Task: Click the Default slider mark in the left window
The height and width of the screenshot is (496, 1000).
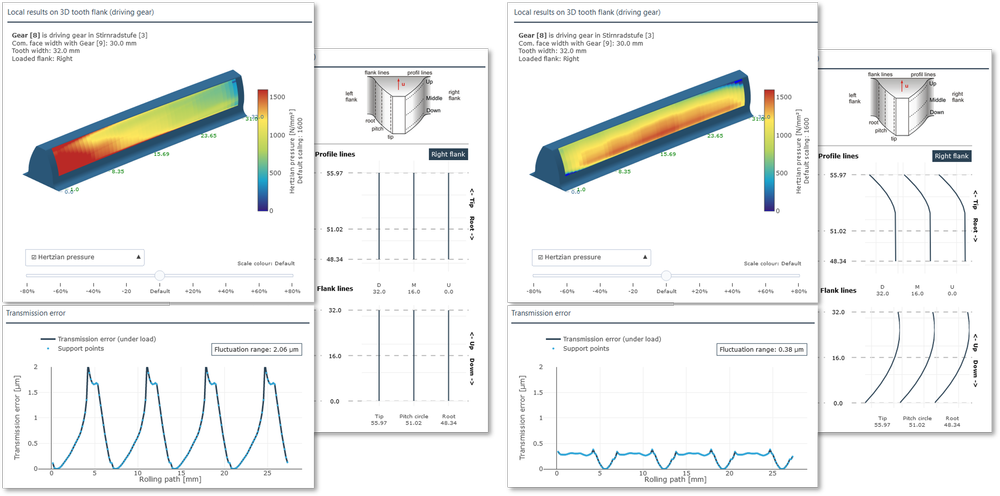Action: [x=159, y=291]
